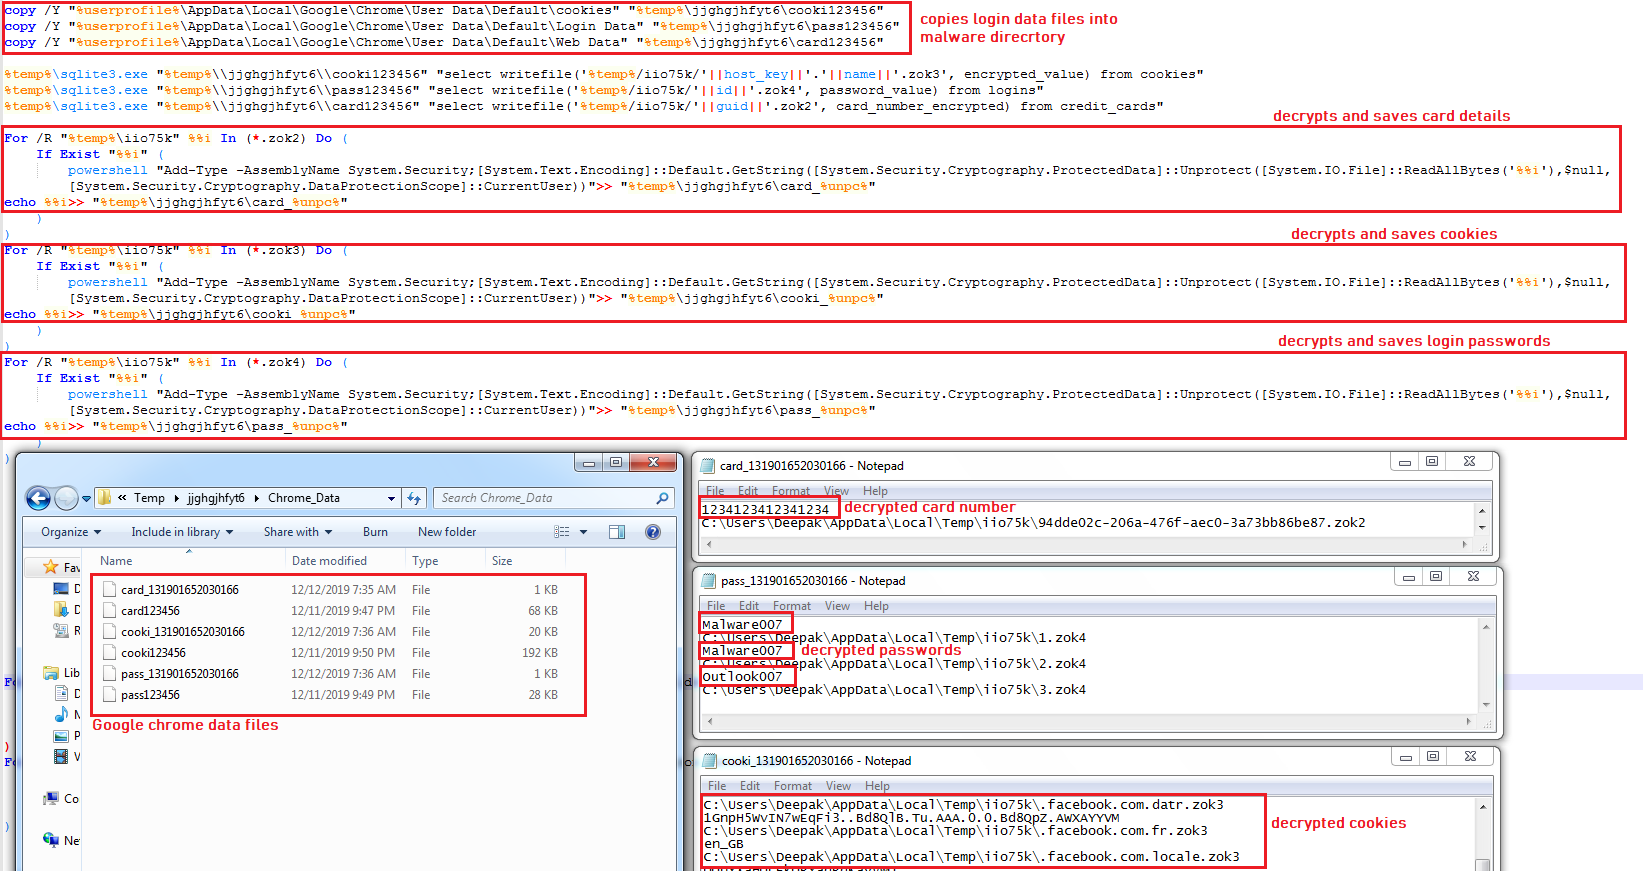Click the New folder button
Screen dimensions: 1643x871
point(447,532)
